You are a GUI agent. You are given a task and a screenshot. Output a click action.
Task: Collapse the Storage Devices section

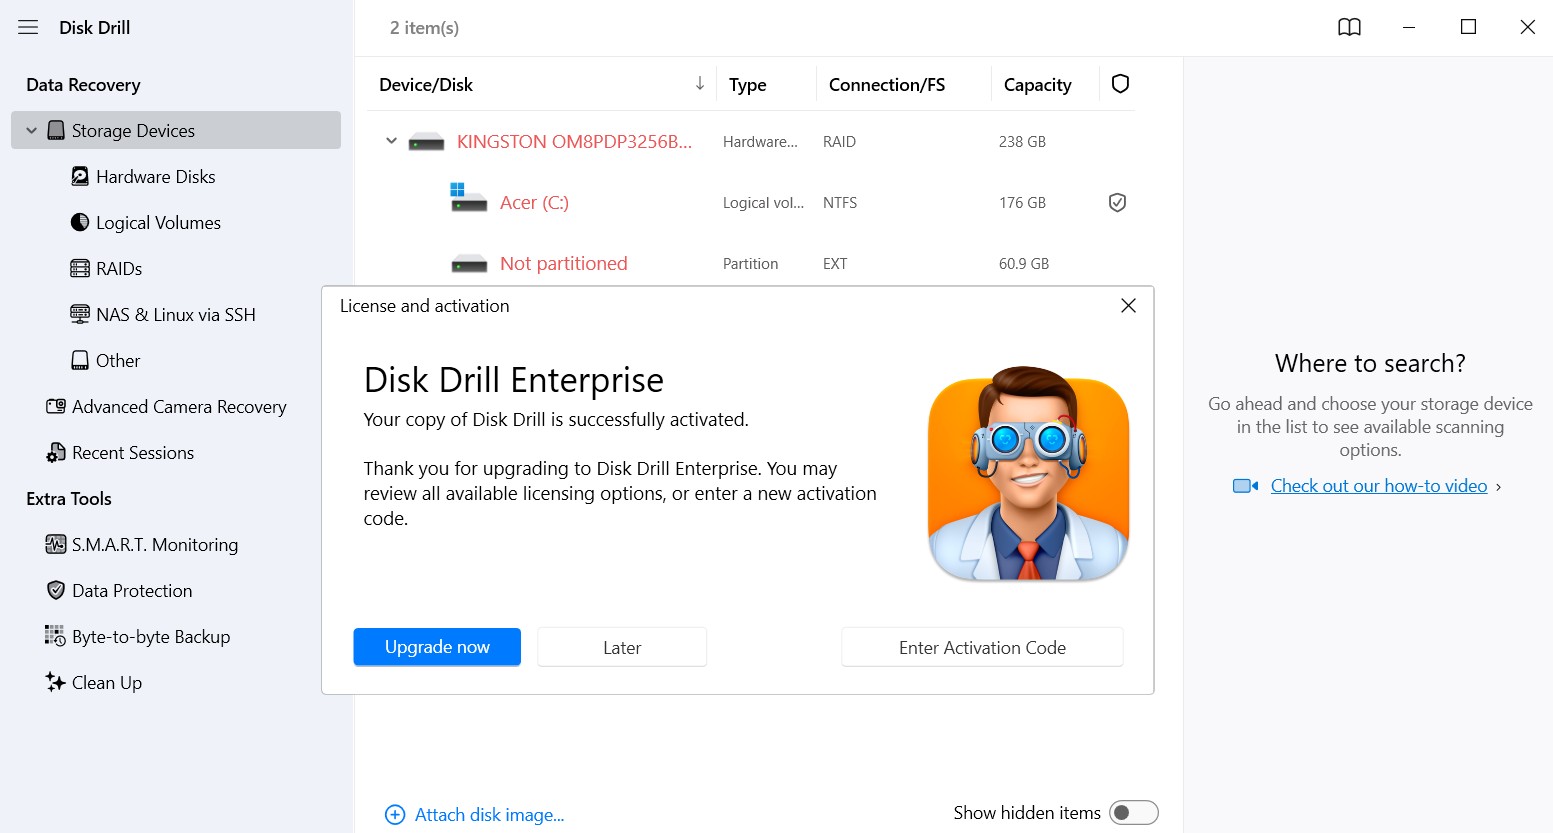click(x=31, y=131)
